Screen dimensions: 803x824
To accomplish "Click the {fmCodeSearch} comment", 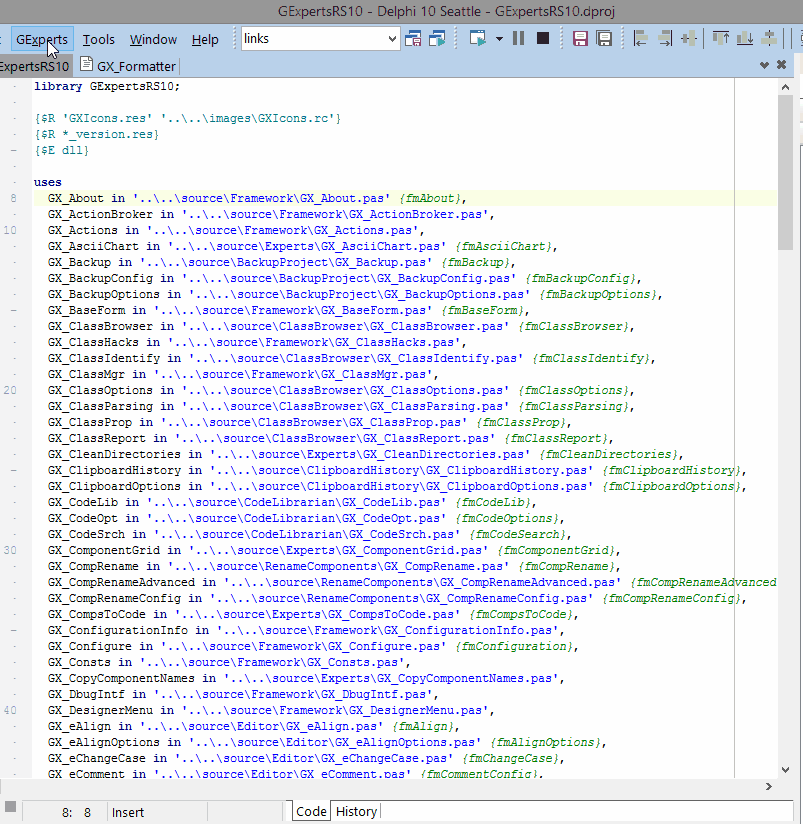I will [517, 534].
